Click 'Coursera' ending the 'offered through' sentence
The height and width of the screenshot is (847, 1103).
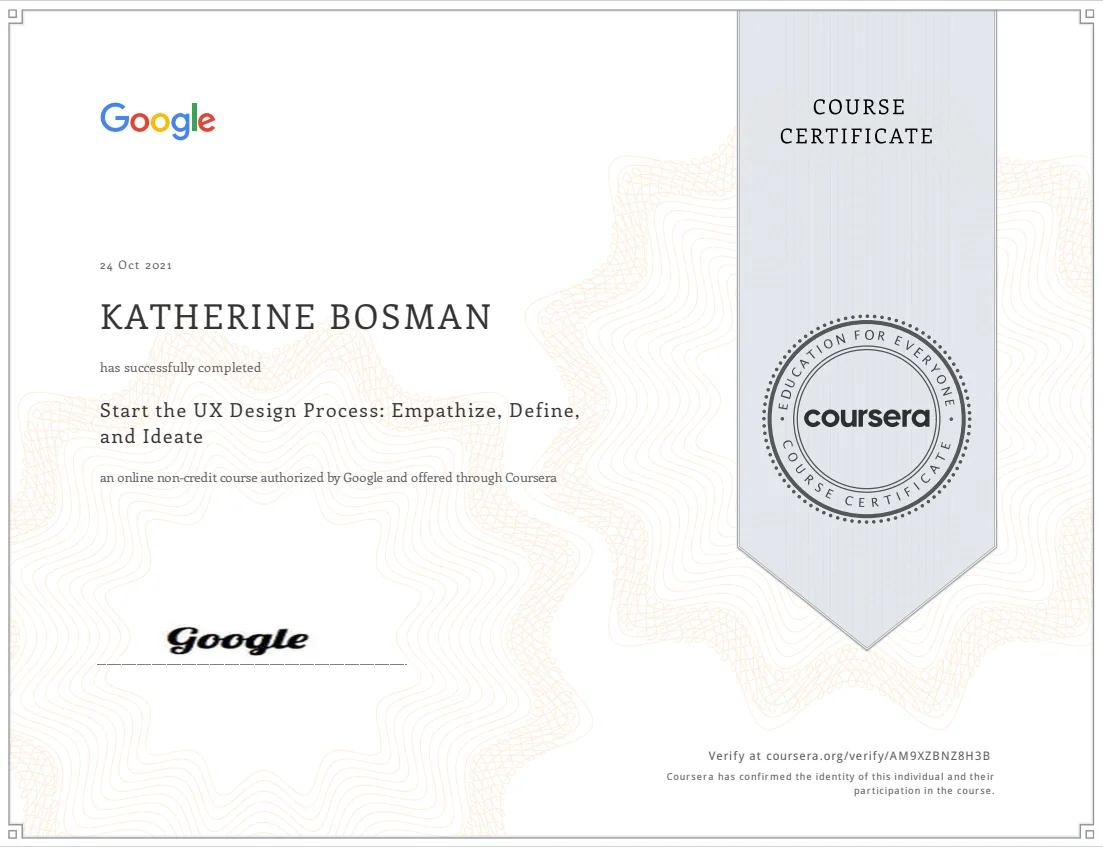coord(530,478)
